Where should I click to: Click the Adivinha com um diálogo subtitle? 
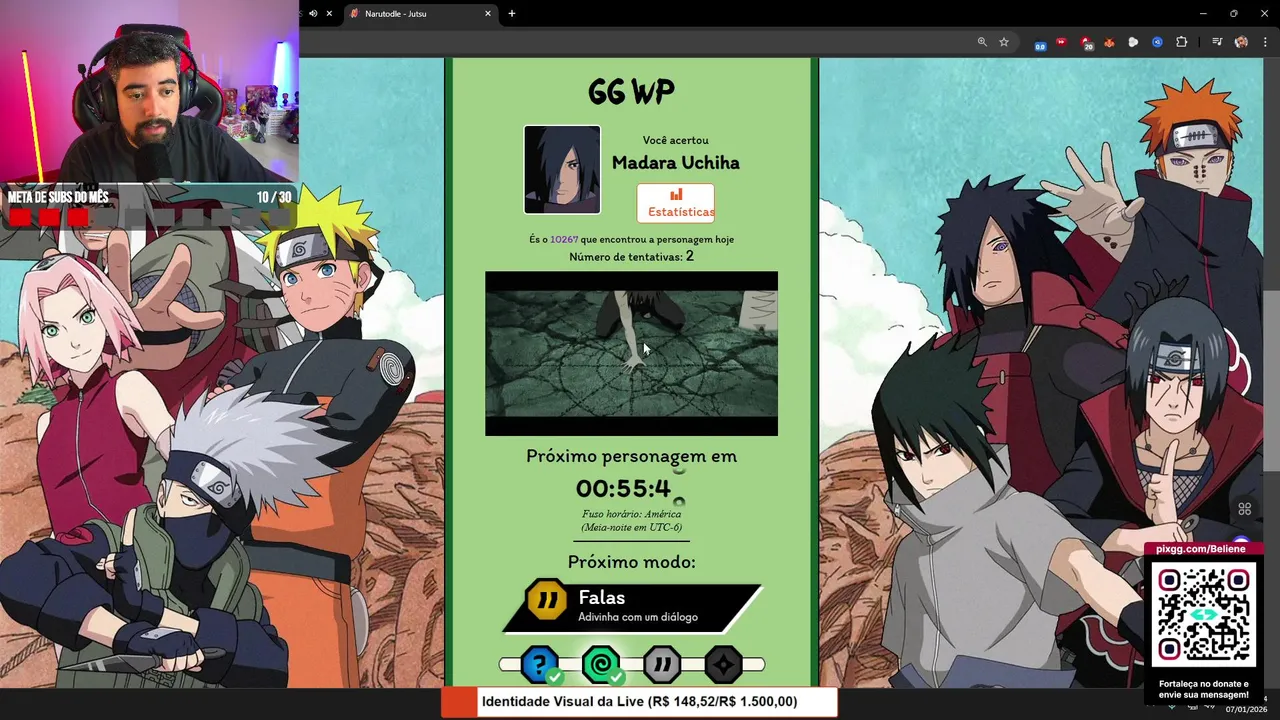tap(638, 617)
